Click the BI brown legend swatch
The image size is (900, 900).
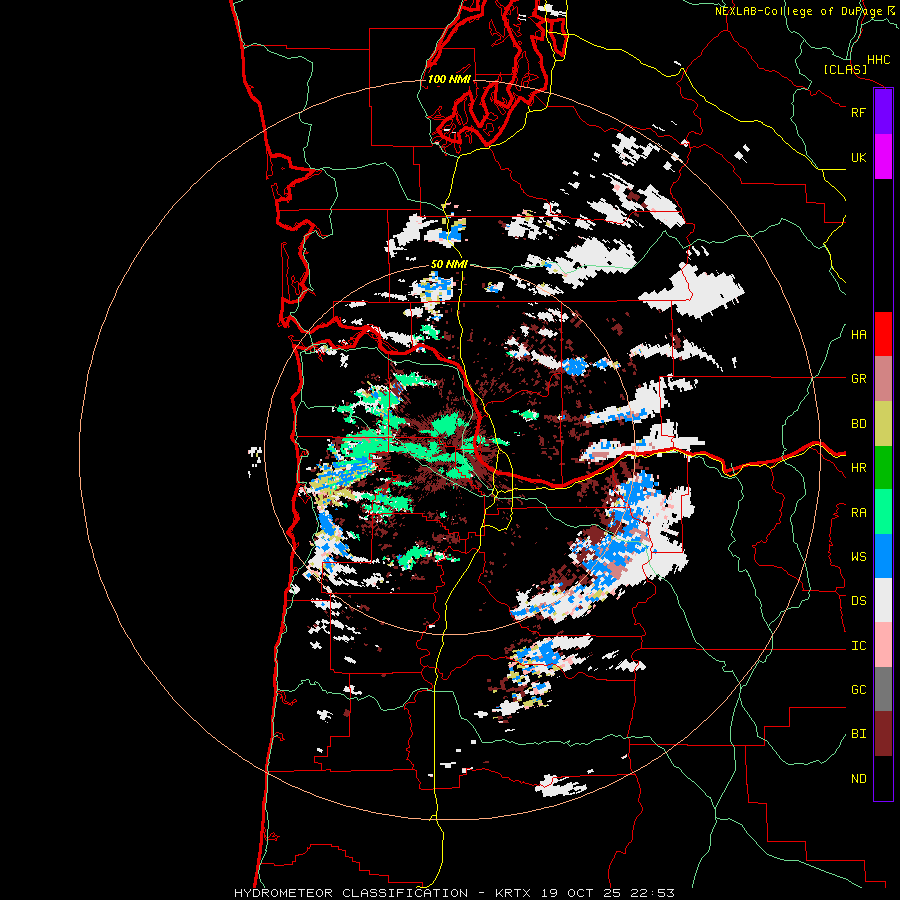(883, 734)
